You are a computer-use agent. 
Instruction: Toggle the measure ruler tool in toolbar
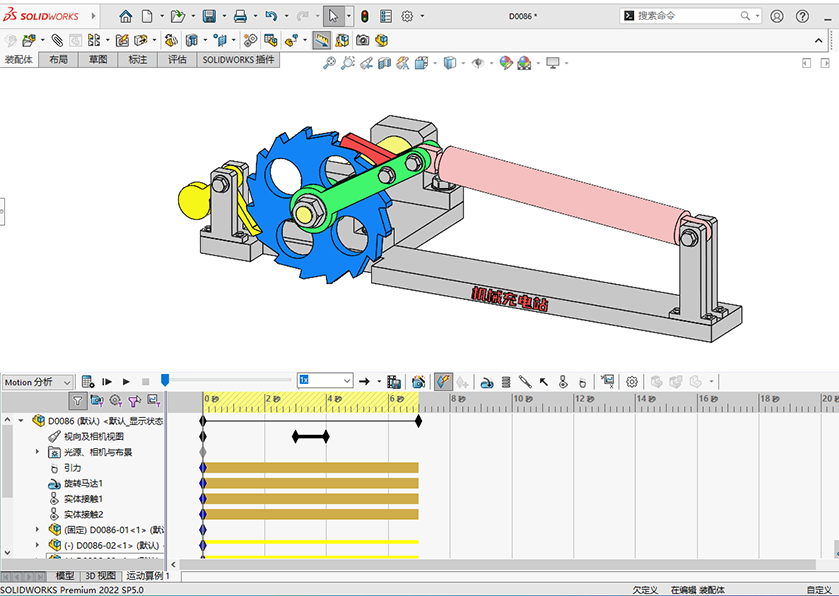pyautogui.click(x=321, y=40)
